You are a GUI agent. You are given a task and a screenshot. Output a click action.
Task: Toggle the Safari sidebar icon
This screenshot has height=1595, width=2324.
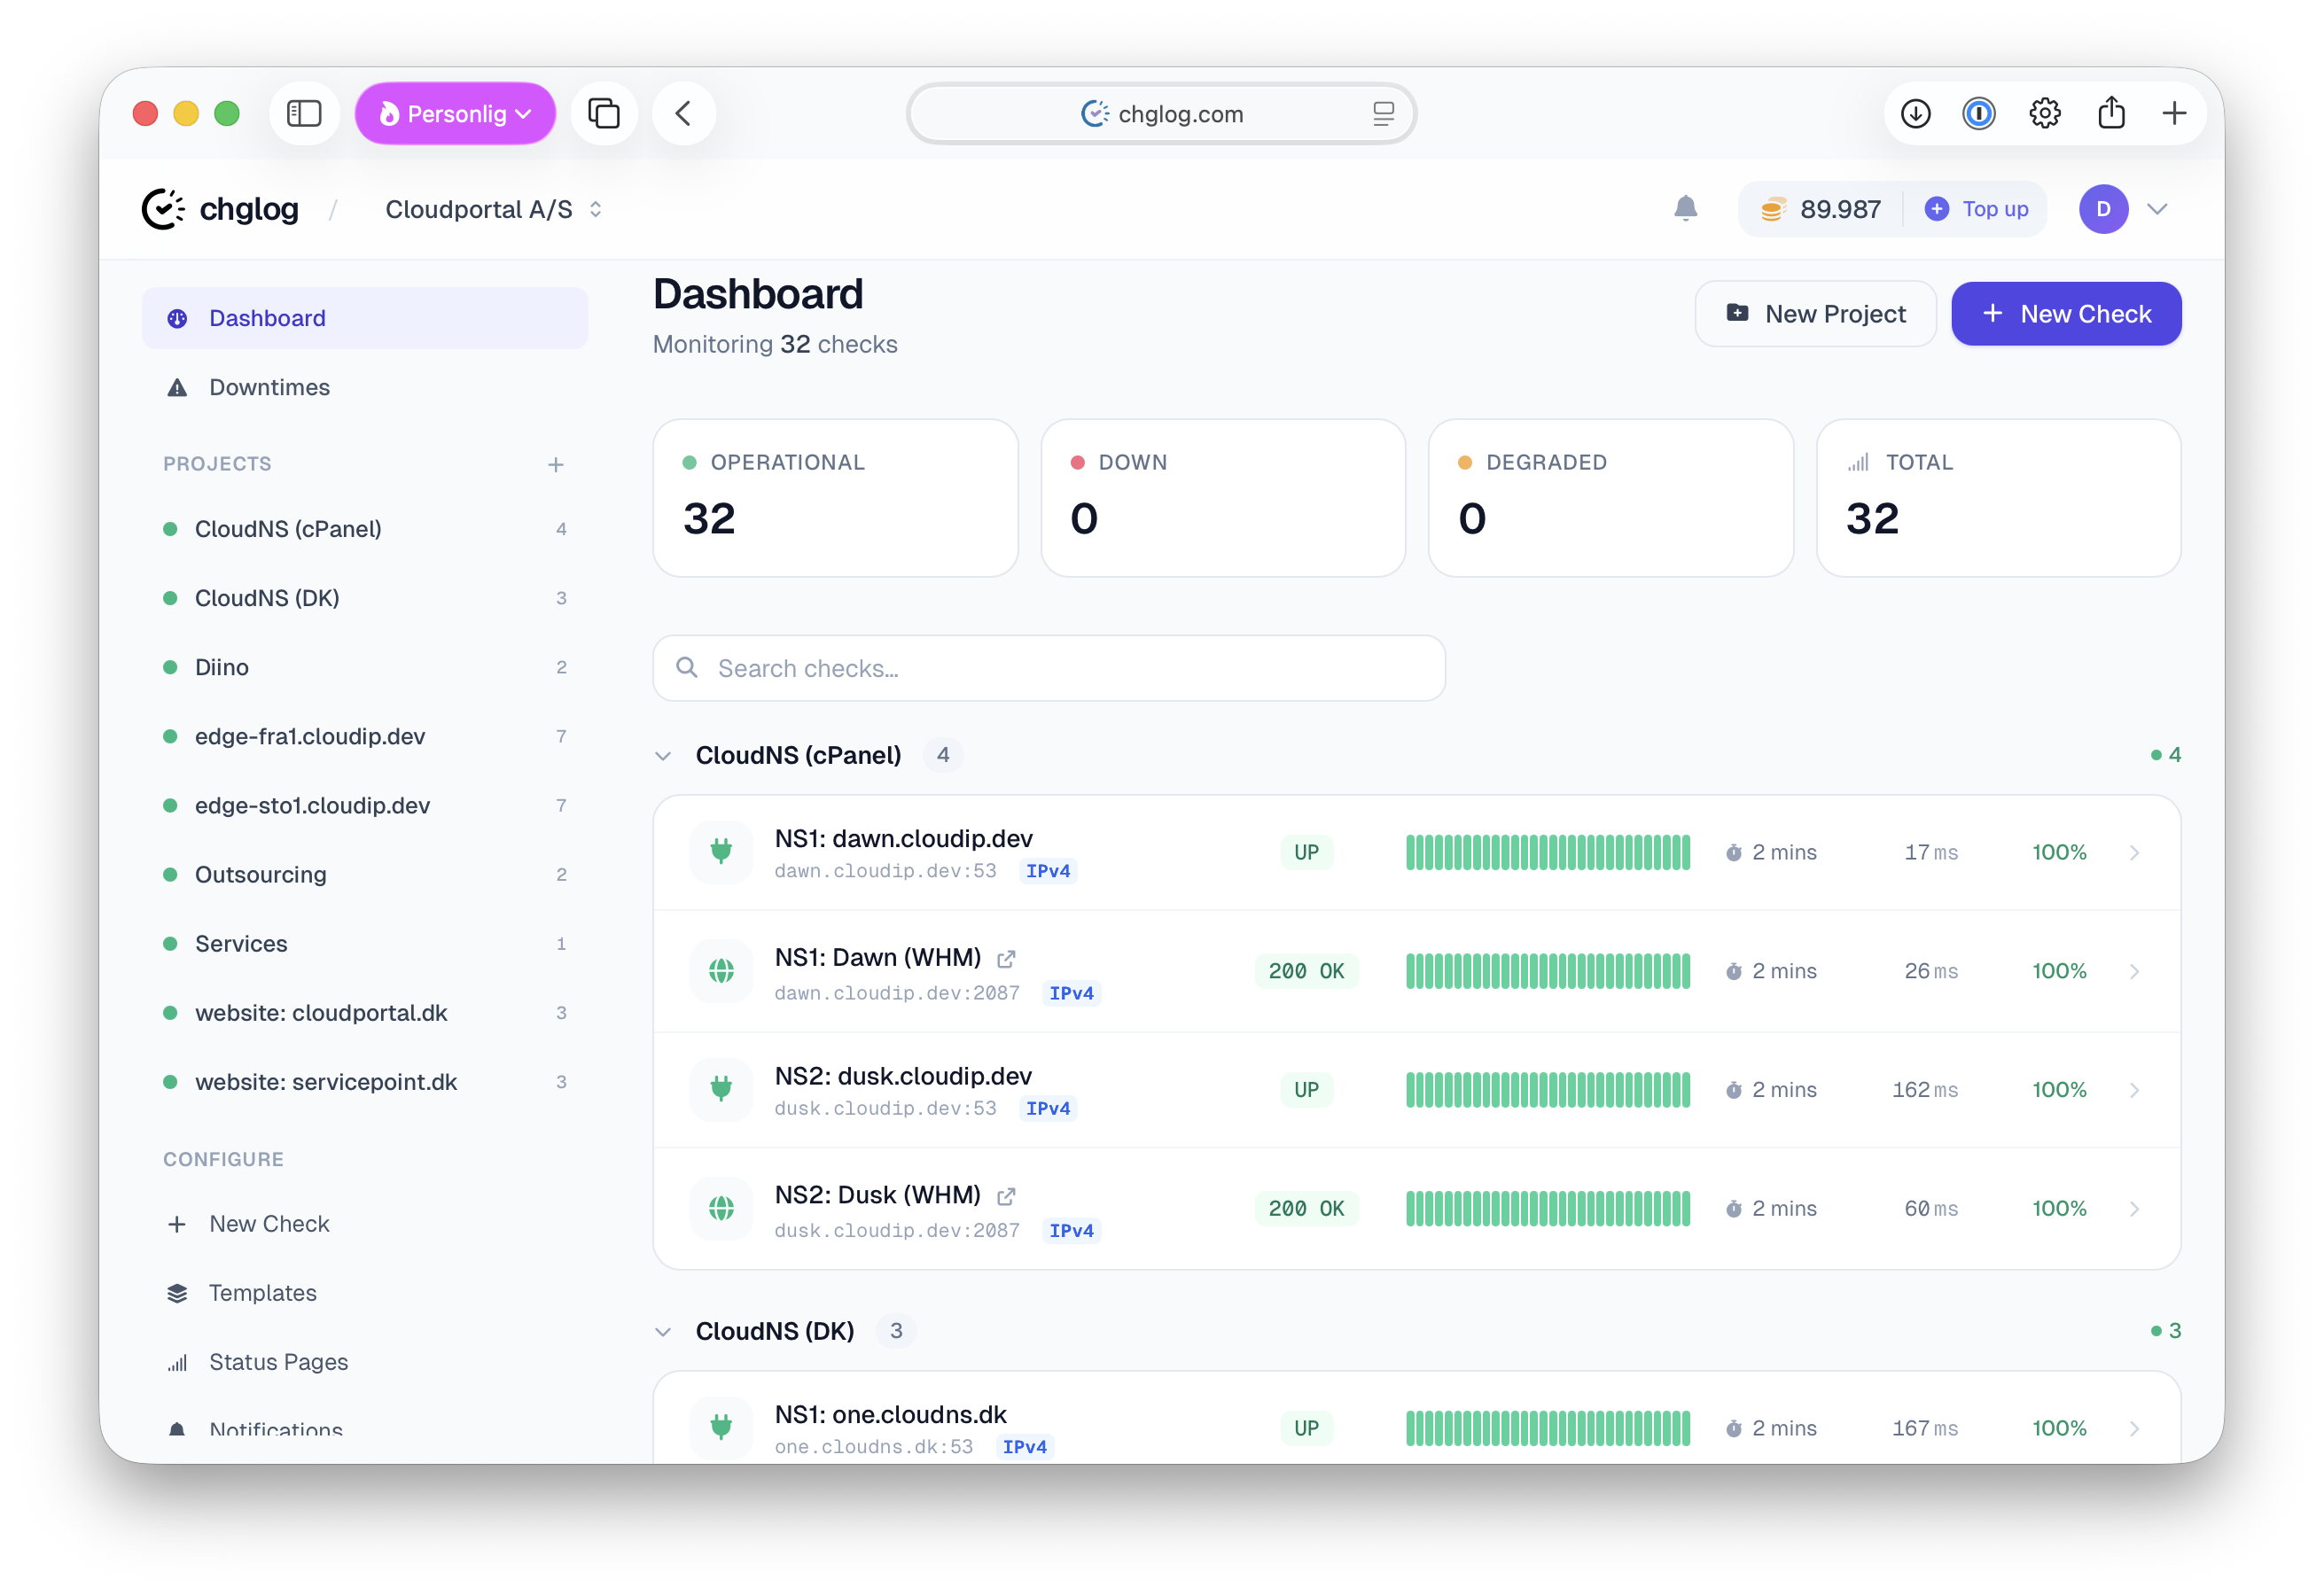pos(304,113)
